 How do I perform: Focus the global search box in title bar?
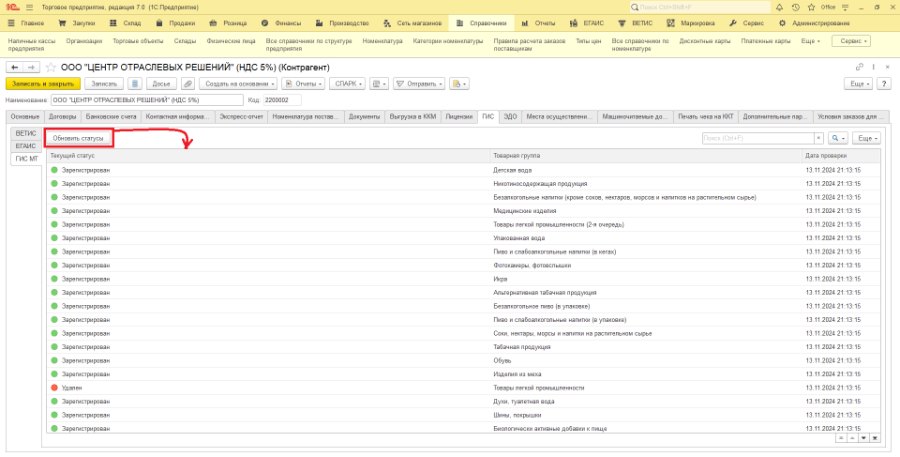point(700,7)
